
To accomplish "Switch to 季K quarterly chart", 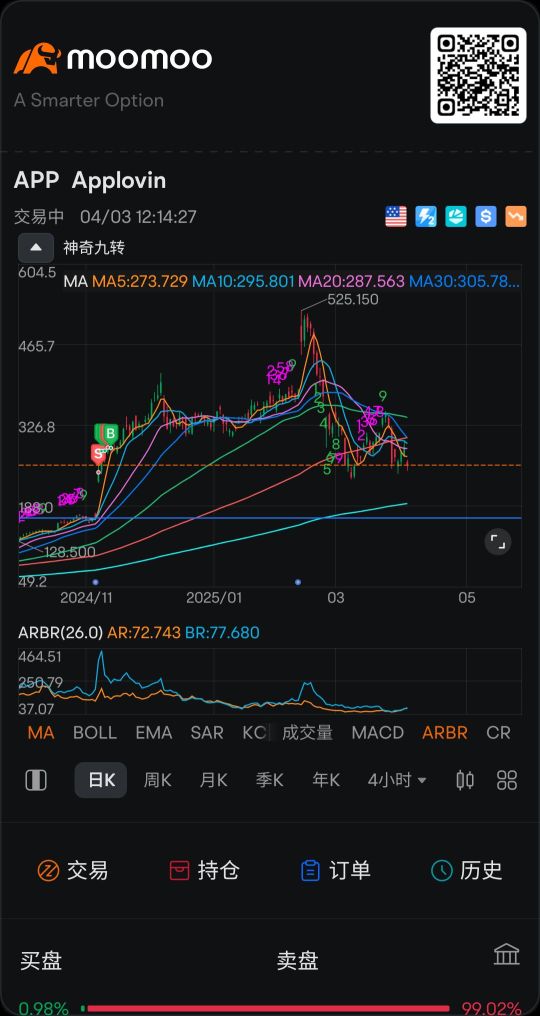I will (x=270, y=780).
